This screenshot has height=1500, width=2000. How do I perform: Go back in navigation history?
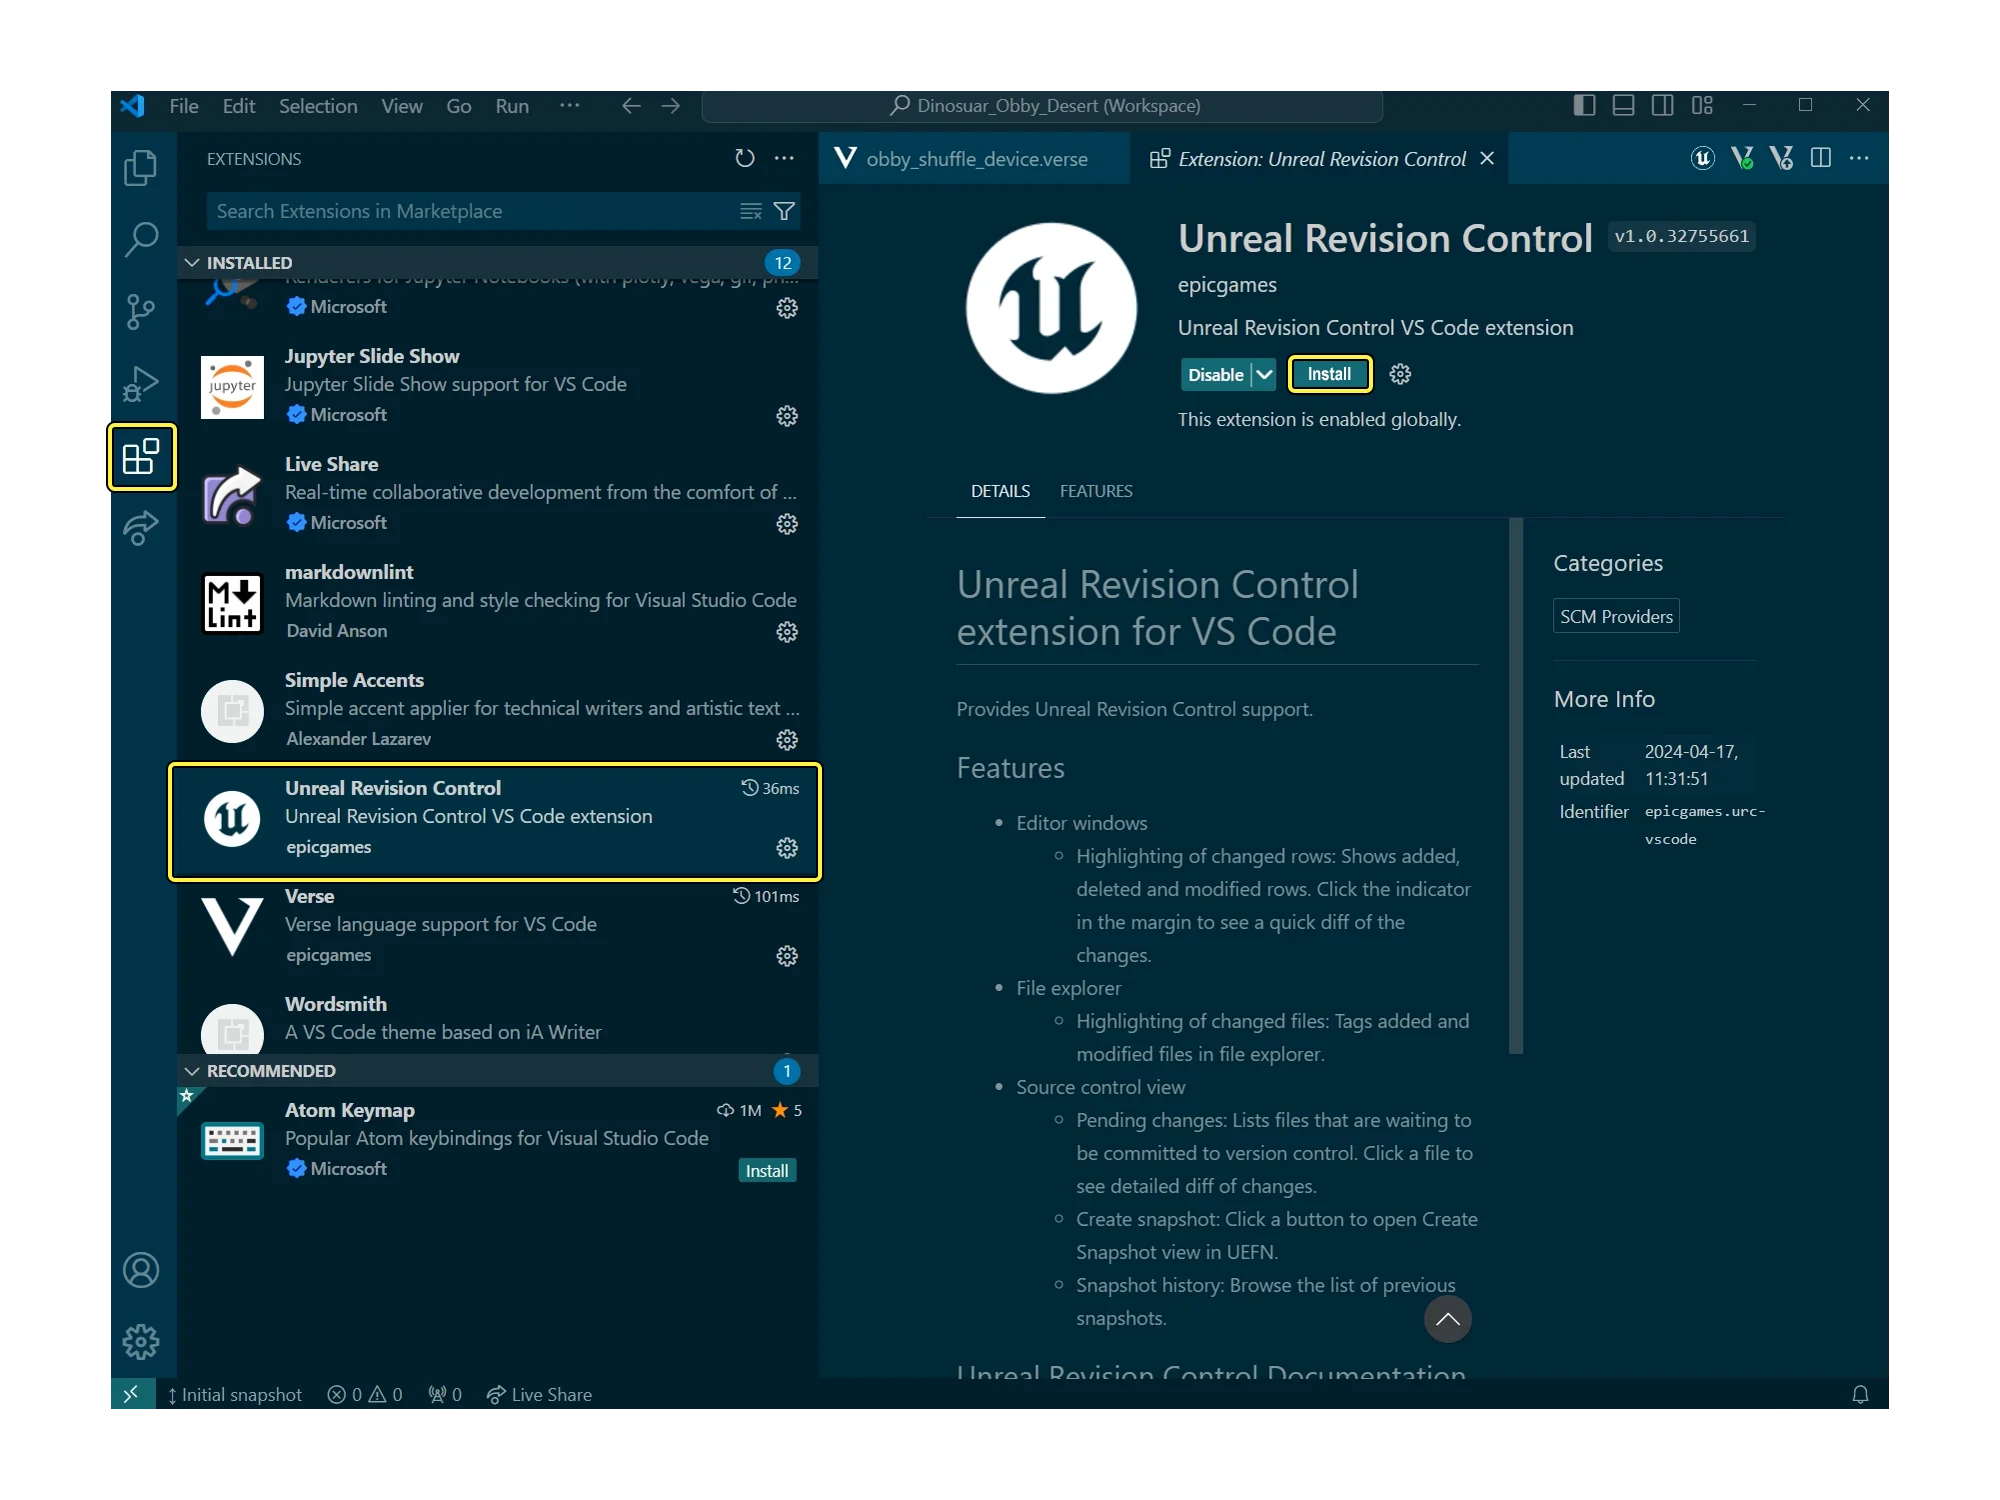pos(631,105)
